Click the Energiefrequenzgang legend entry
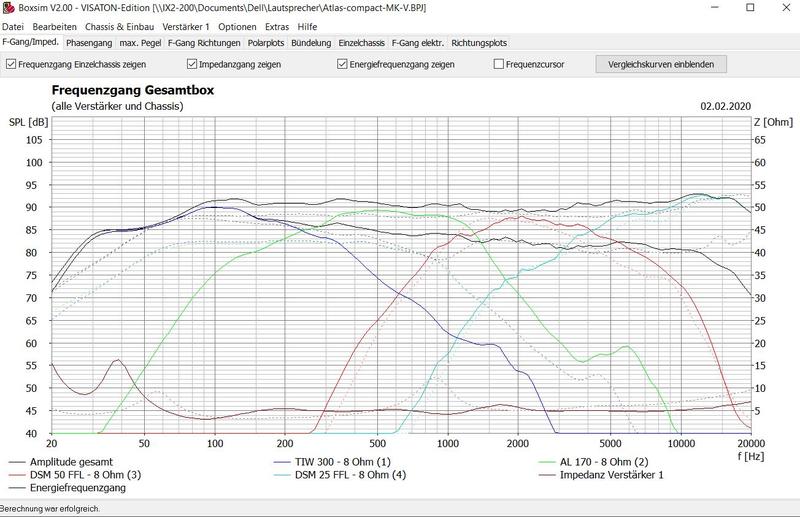The image size is (800, 517). pos(67,488)
